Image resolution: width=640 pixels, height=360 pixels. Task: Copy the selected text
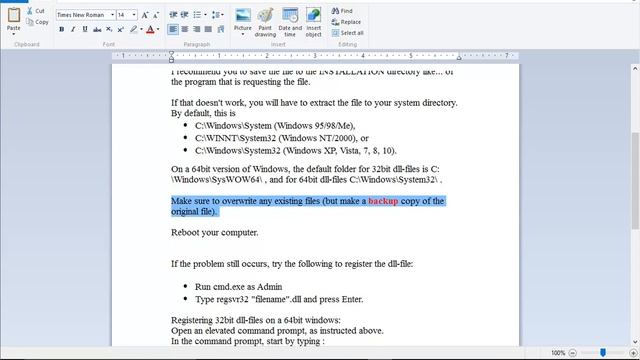click(38, 22)
